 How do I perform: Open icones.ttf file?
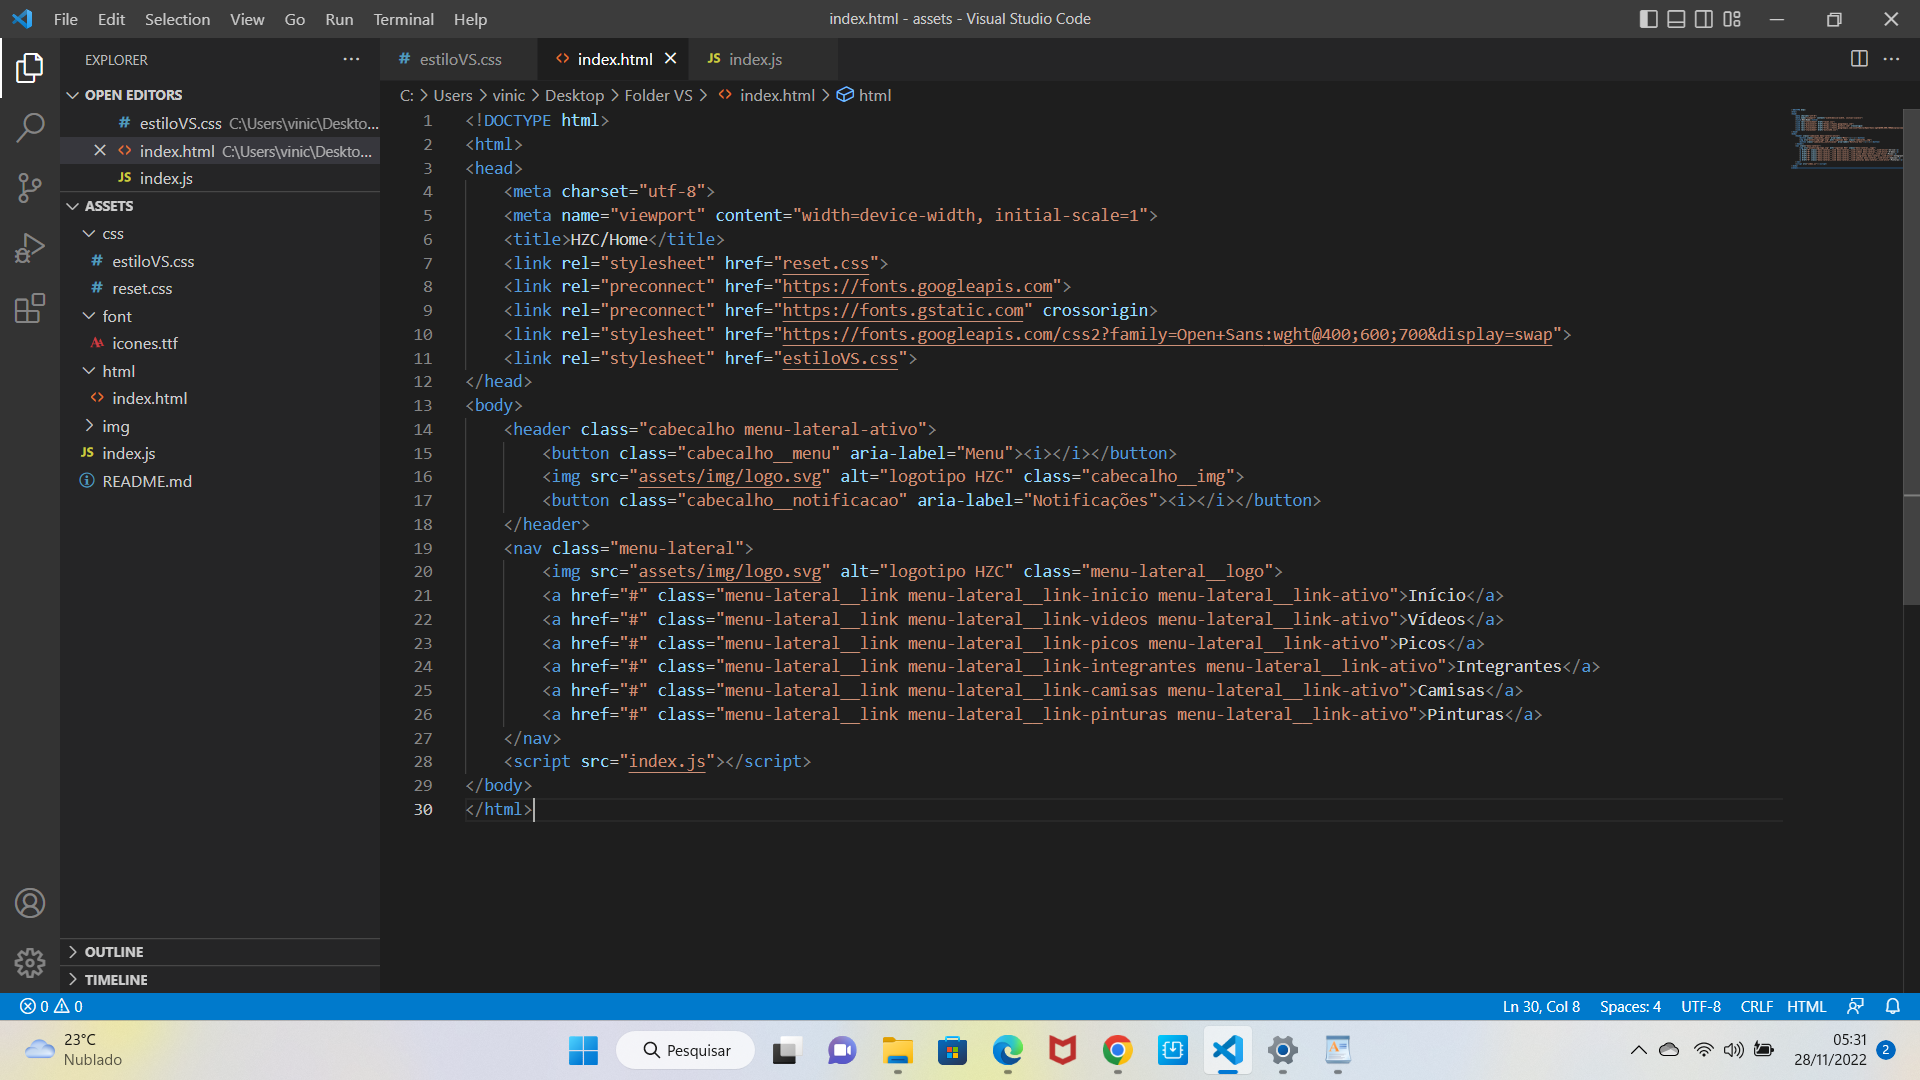coord(220,343)
